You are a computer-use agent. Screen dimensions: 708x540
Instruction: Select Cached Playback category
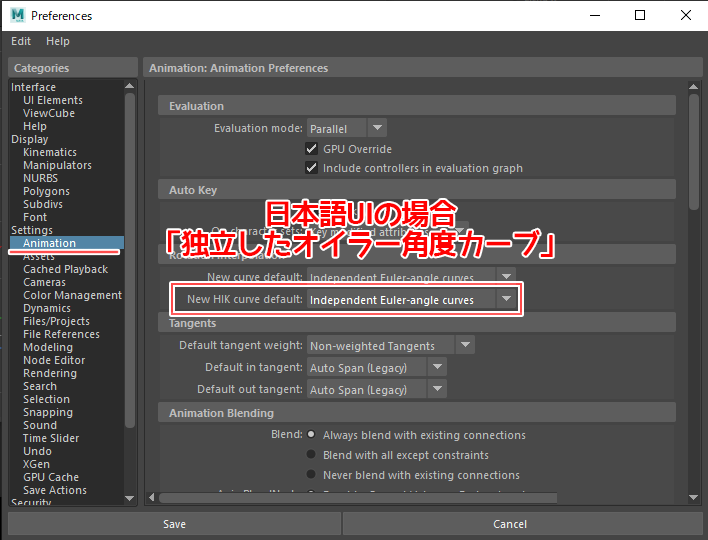pos(65,269)
